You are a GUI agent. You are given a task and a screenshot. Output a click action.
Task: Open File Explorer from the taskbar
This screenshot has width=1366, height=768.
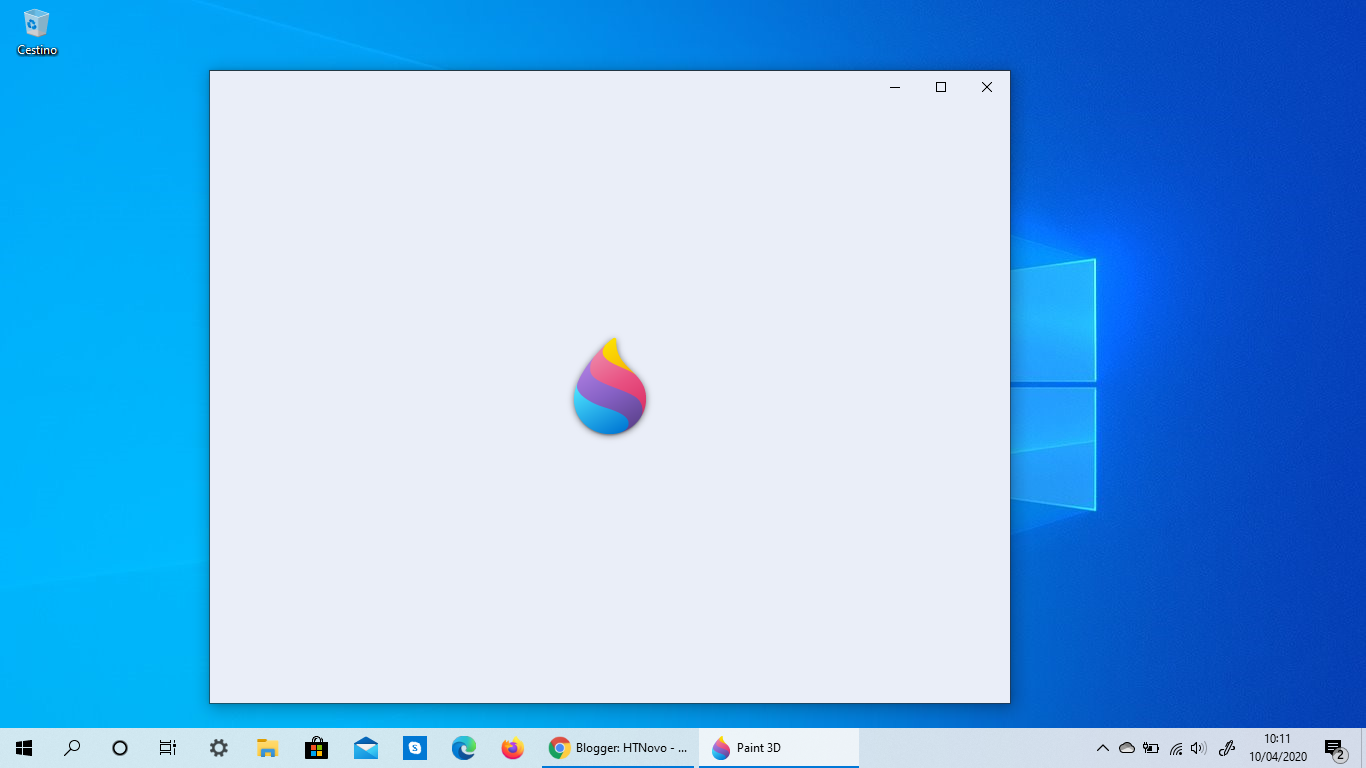pos(267,748)
